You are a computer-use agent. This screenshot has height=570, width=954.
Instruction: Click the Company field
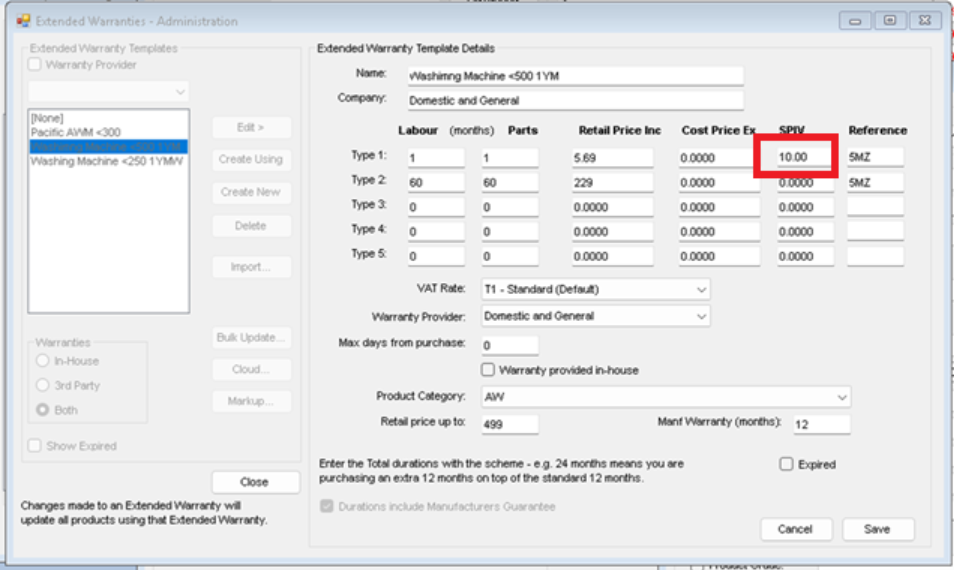576,101
